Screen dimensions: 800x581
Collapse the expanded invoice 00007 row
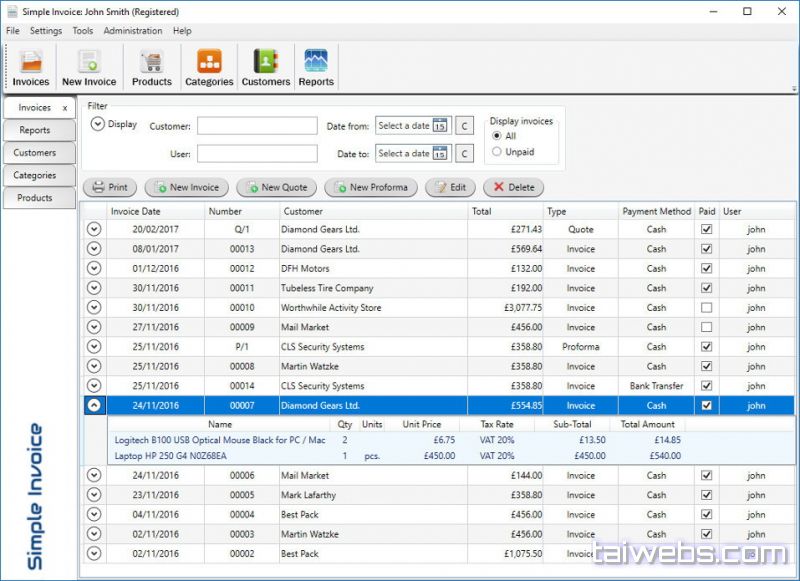pos(94,406)
